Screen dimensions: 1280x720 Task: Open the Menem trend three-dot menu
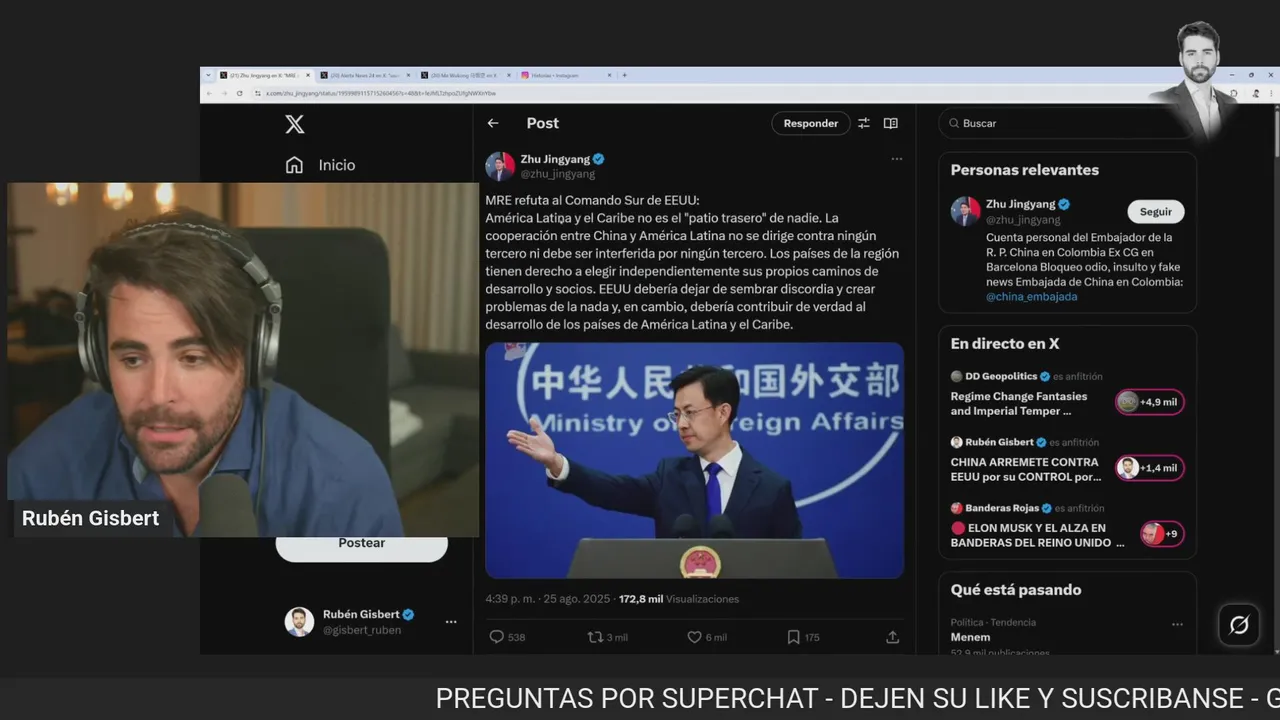coord(1177,624)
